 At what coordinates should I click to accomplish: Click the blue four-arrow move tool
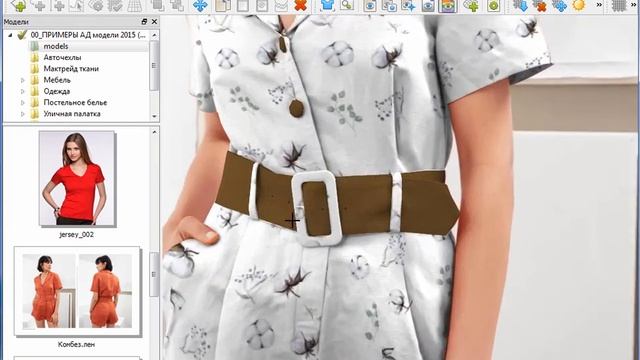[x=200, y=5]
